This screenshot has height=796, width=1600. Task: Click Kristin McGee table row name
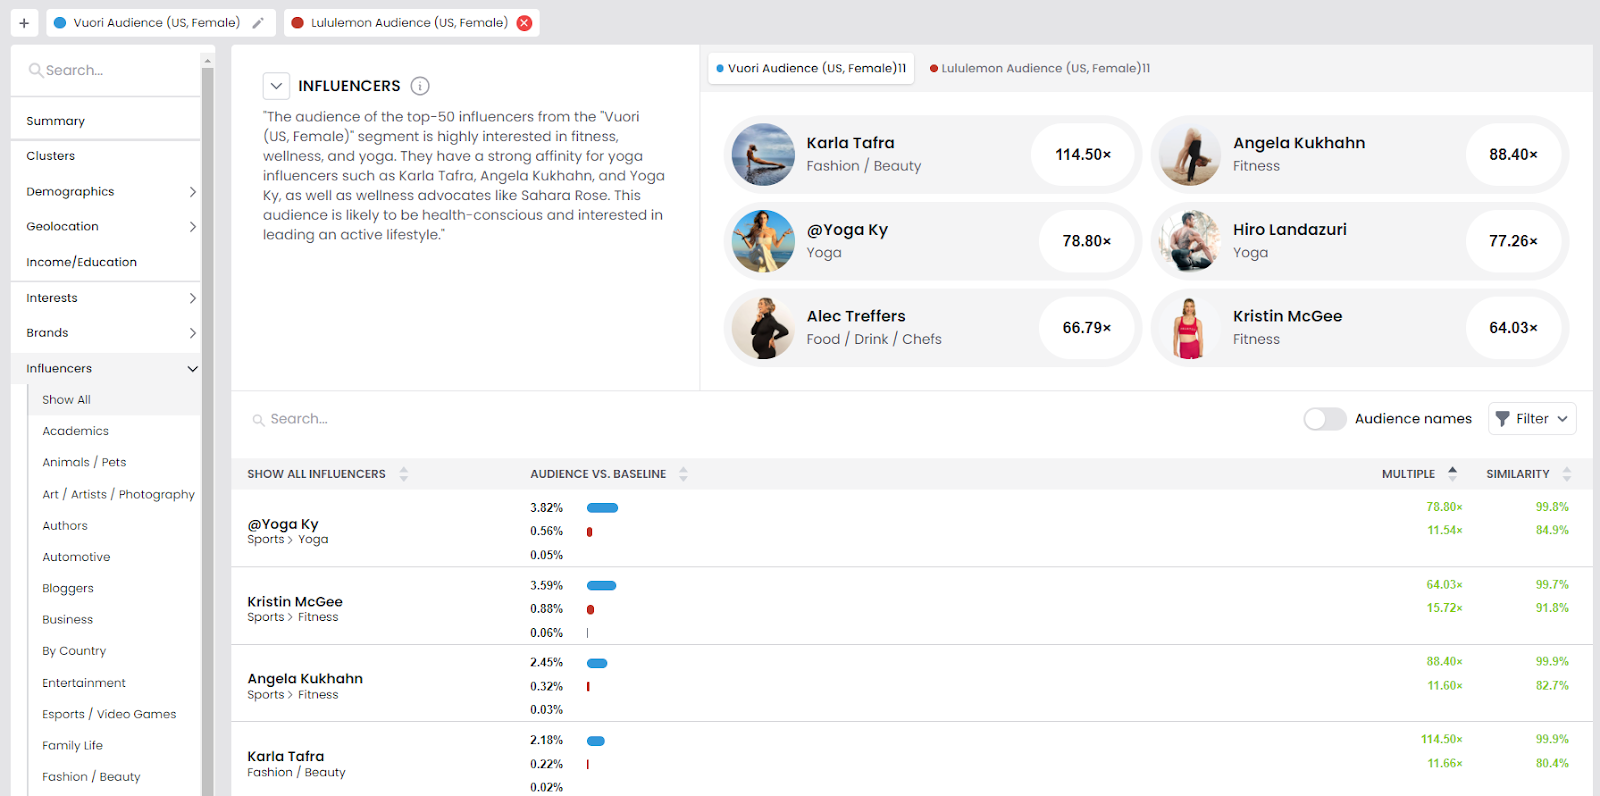pos(295,602)
